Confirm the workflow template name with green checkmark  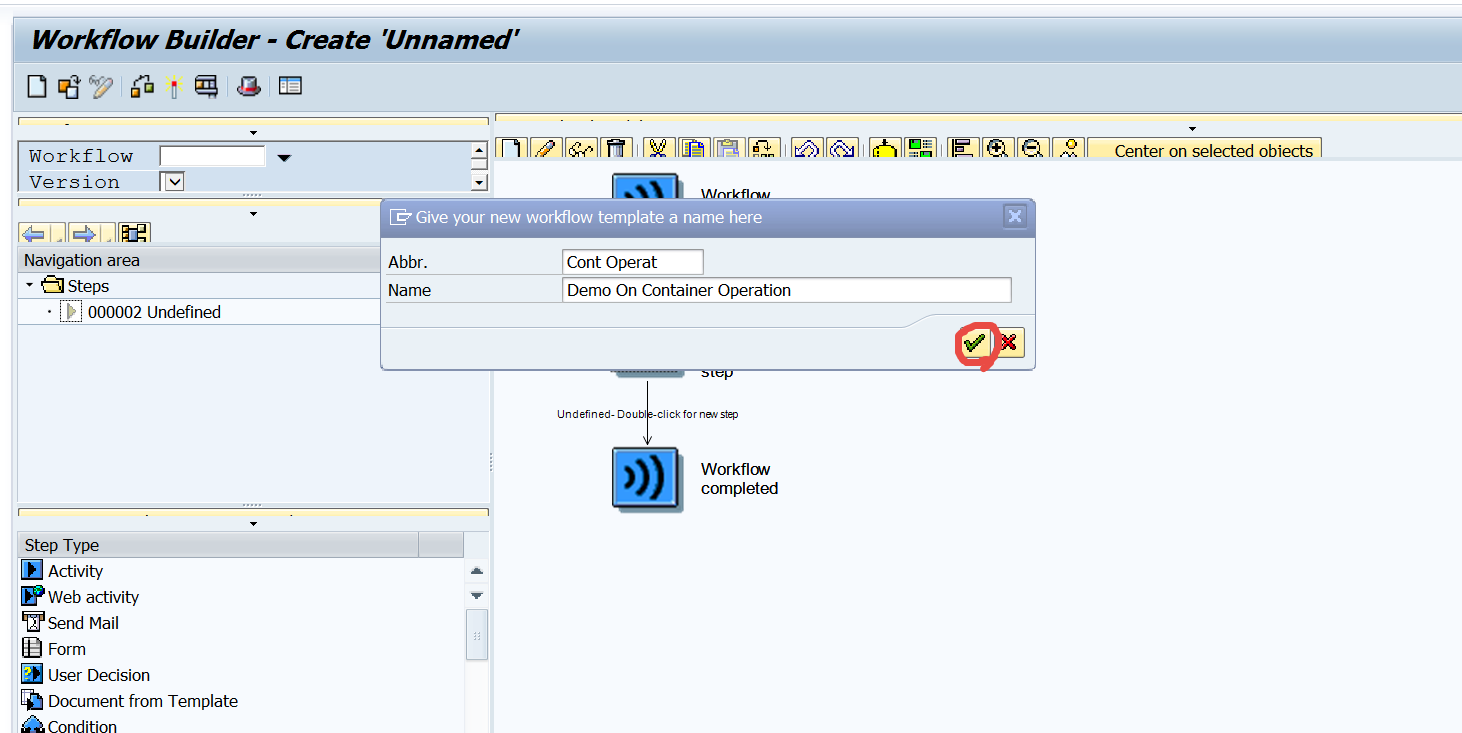coord(976,342)
